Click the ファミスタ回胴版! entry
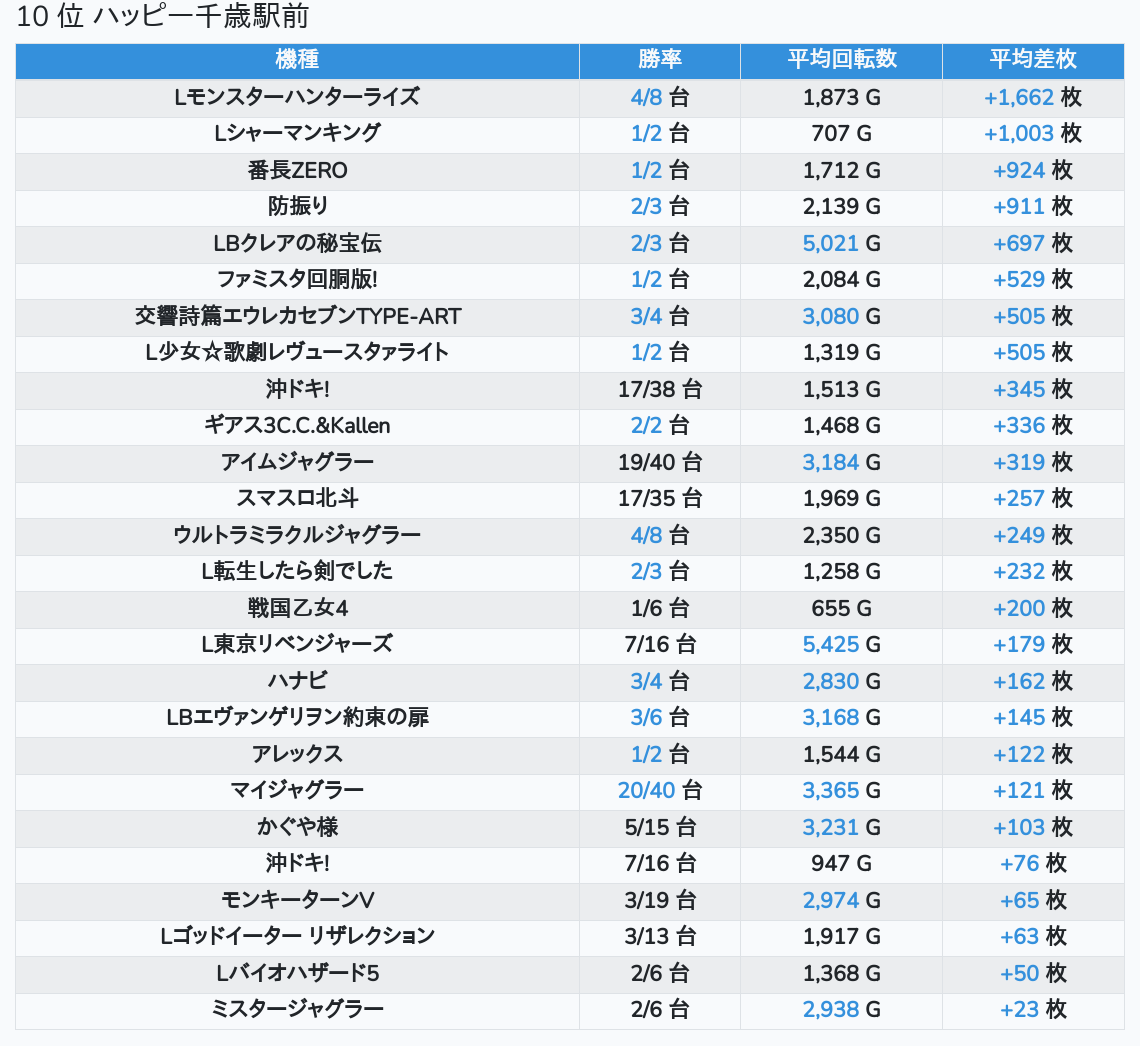 [x=297, y=280]
